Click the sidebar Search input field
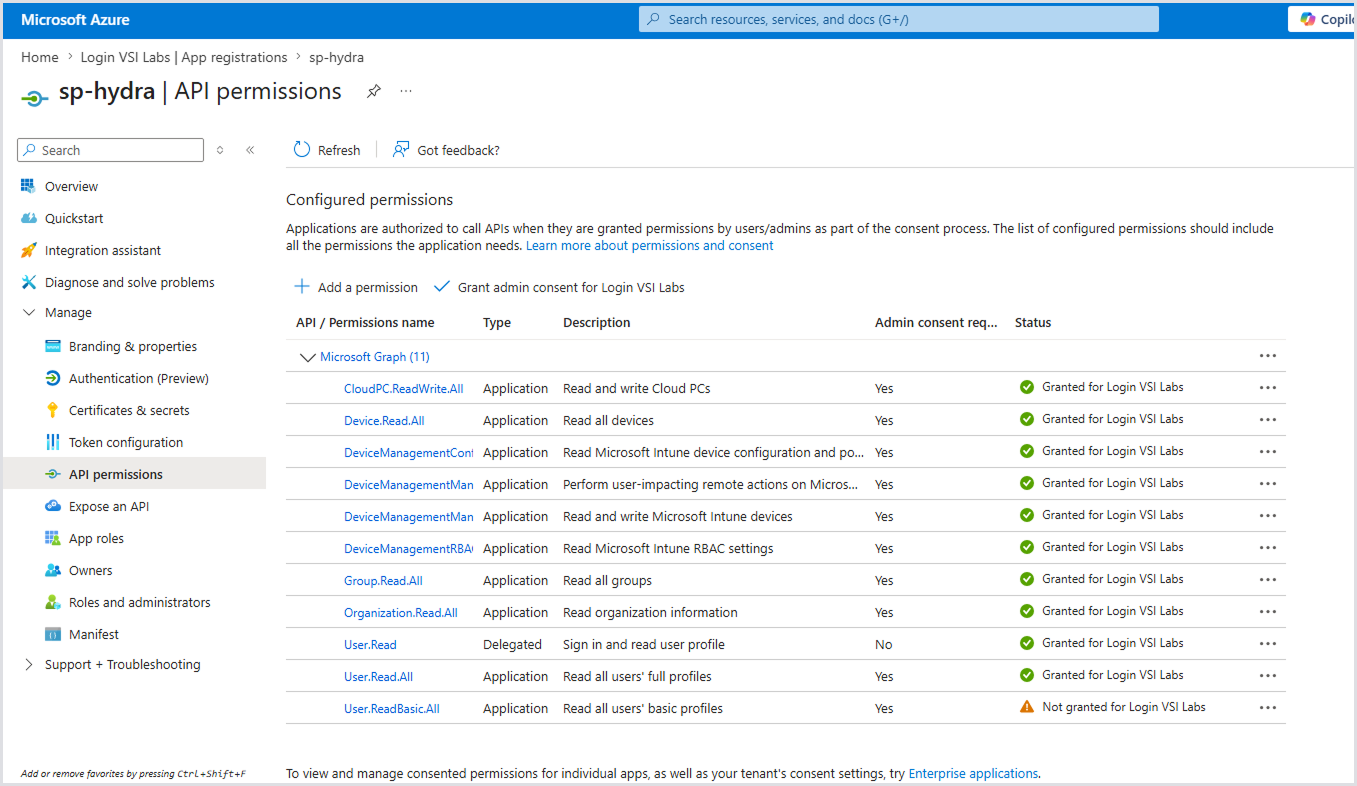 110,150
